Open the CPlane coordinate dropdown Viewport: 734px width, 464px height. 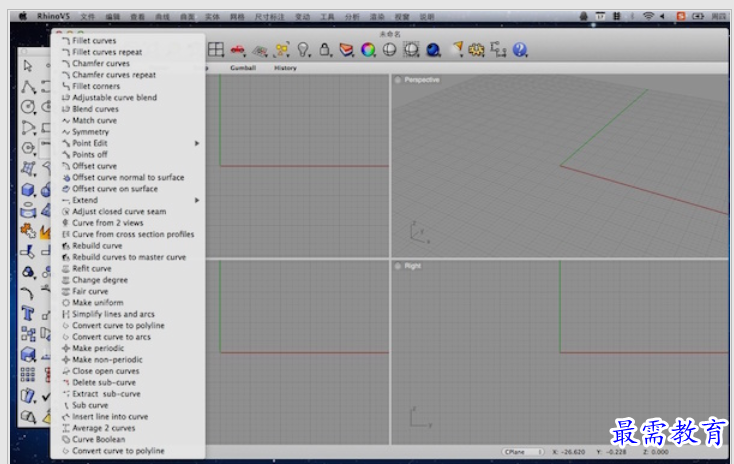523,452
